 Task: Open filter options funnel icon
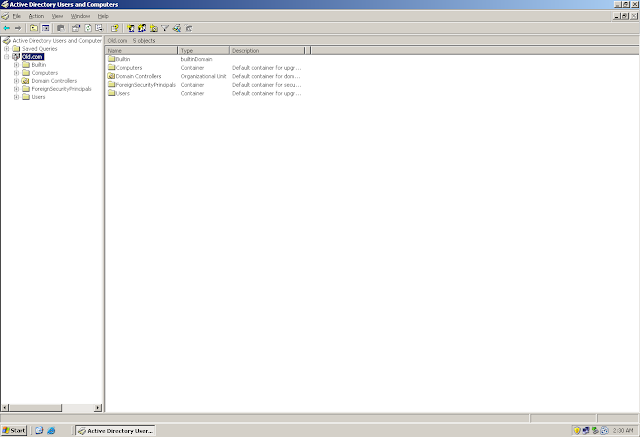coord(165,28)
